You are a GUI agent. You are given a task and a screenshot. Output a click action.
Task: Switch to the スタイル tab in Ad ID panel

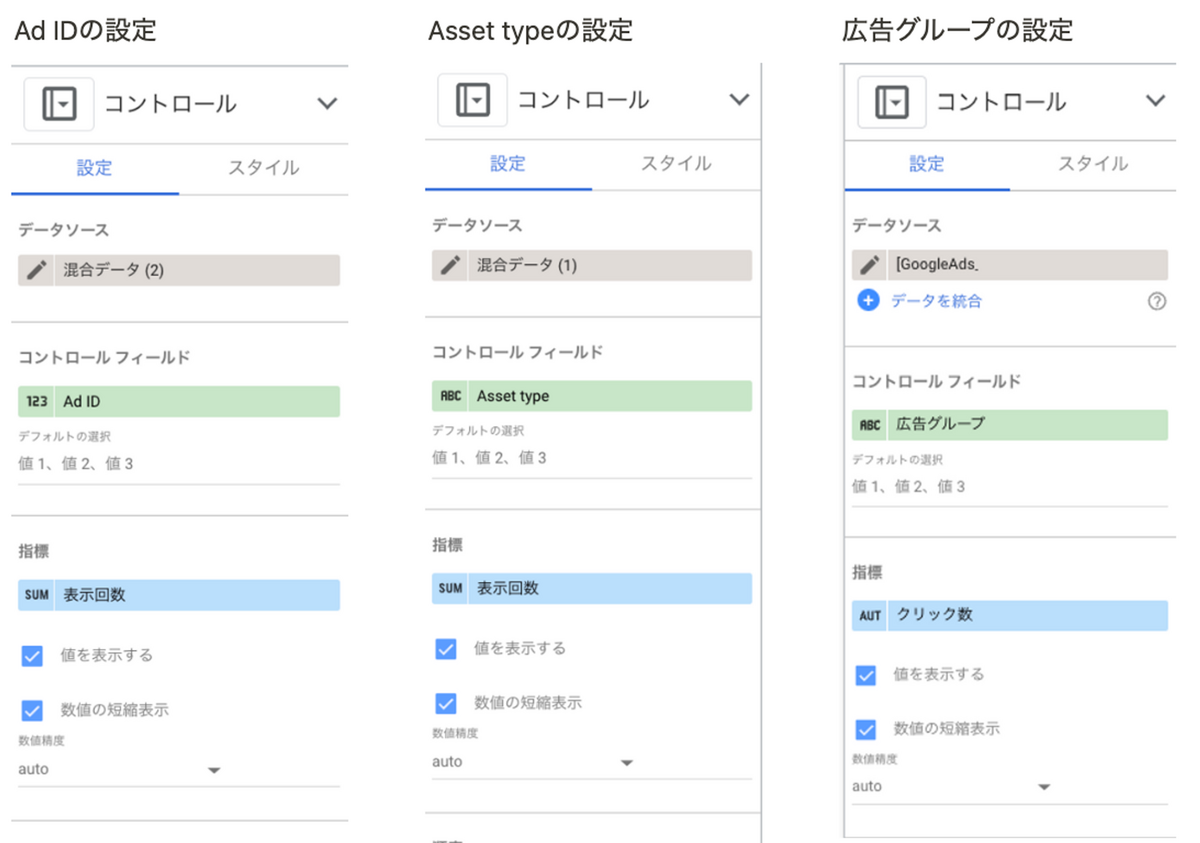pos(262,169)
